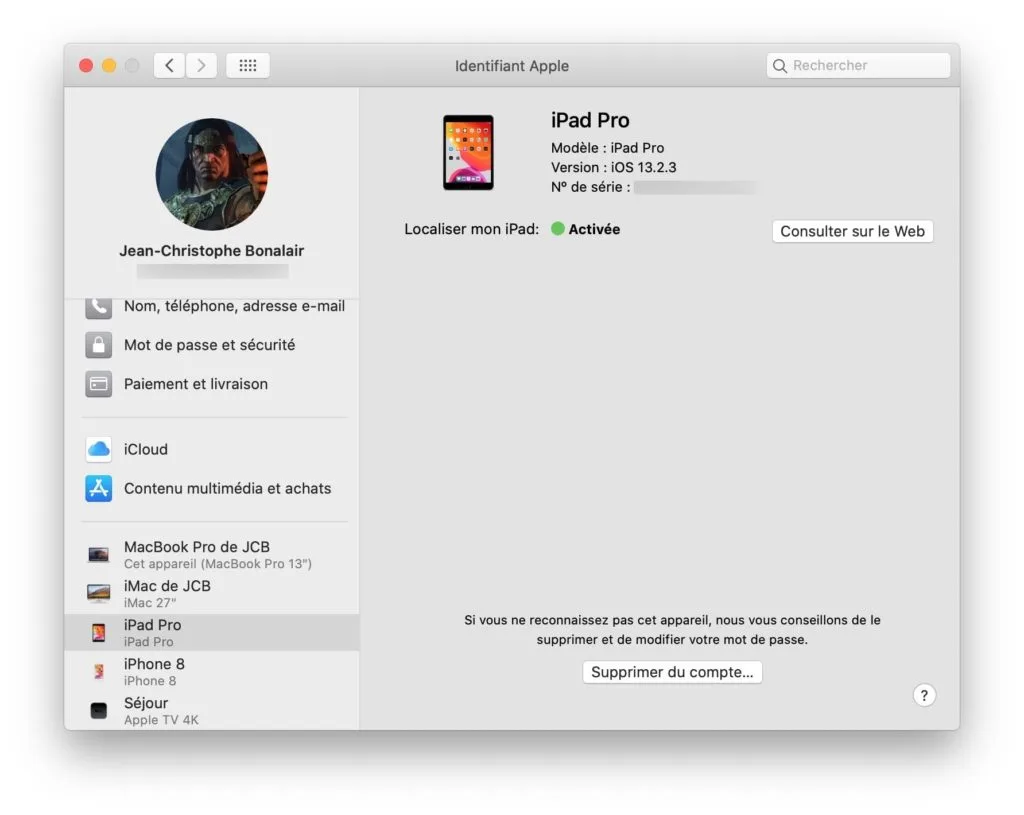Click the Rechercher search field
This screenshot has width=1024, height=815.
click(x=858, y=65)
